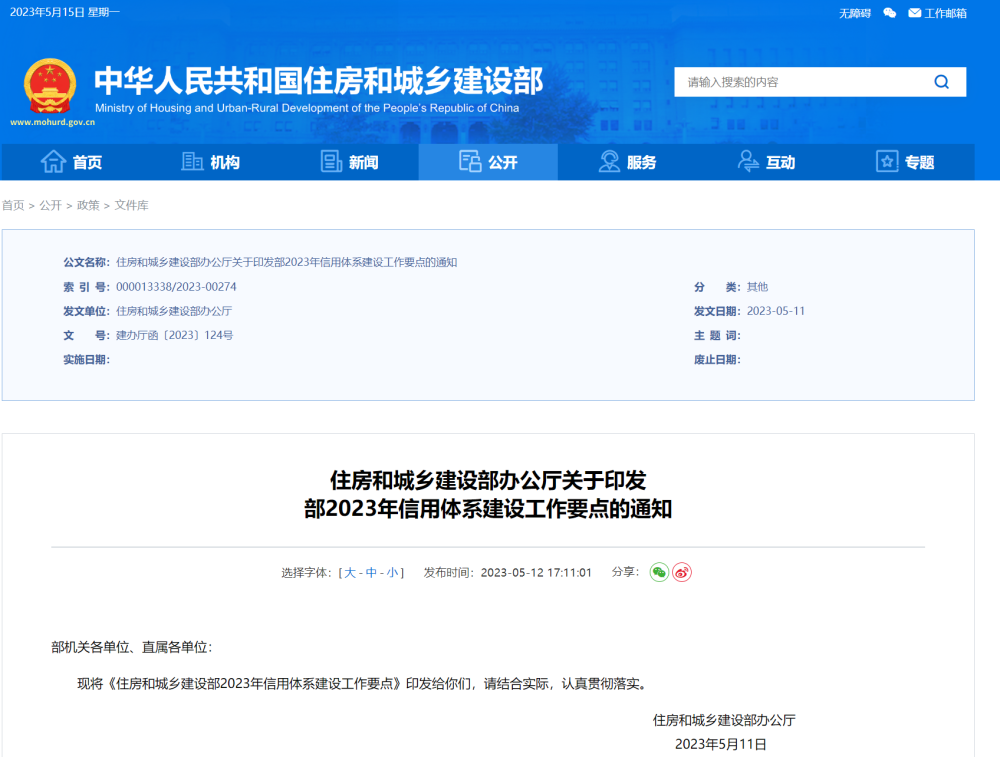Open the 互动 navigation tab
Viewport: 1000px width, 757px height.
[766, 162]
